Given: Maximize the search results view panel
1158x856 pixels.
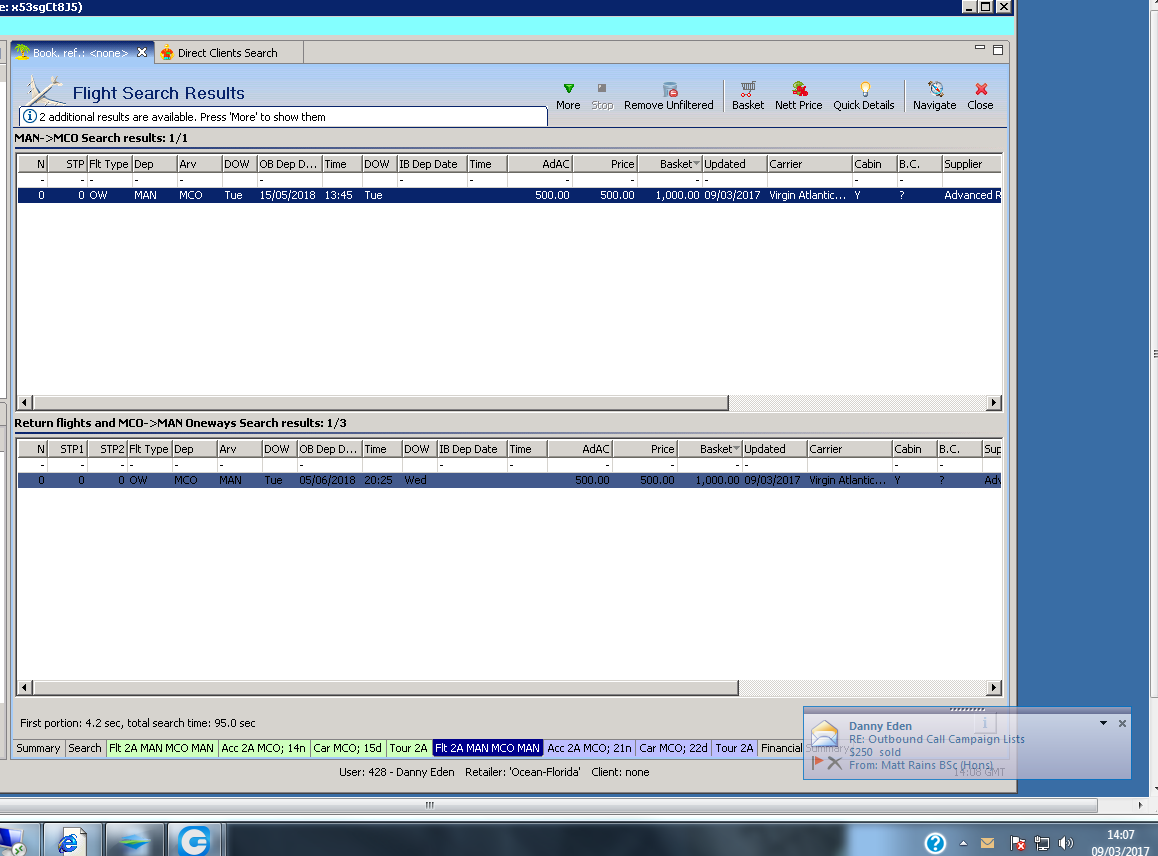Looking at the screenshot, I should [x=998, y=49].
